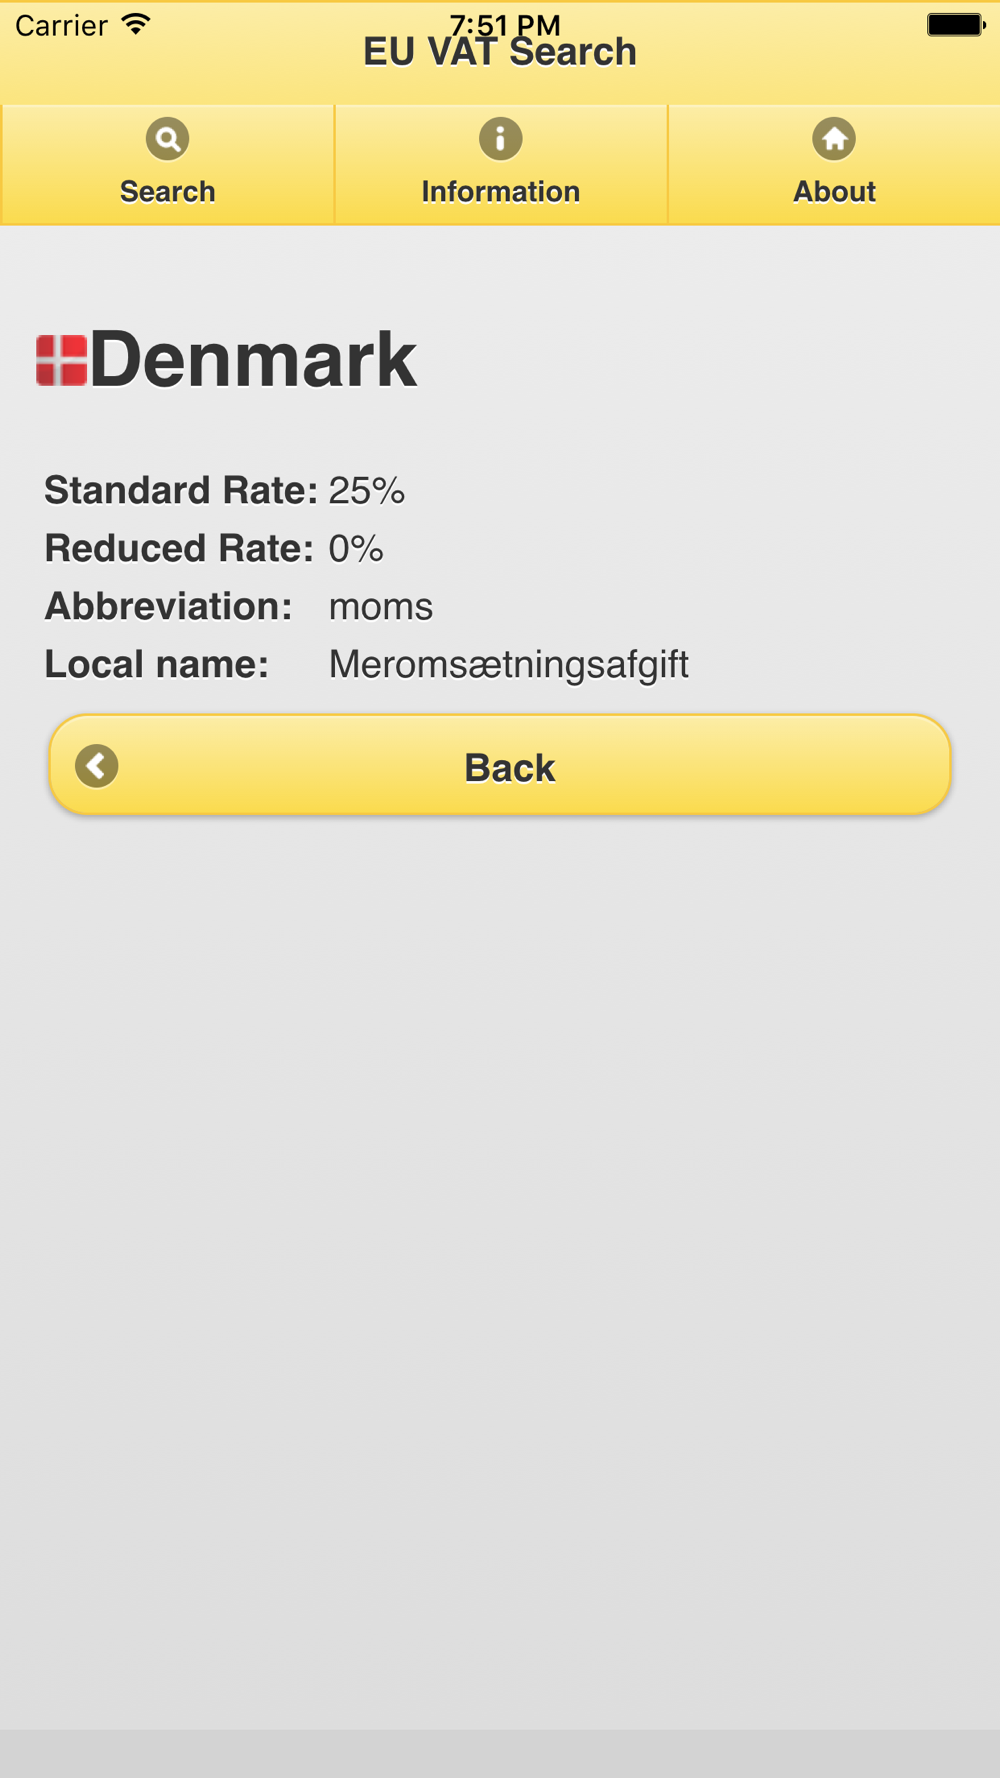Tap the Information 'i' icon
This screenshot has height=1778, width=1000.
coord(500,139)
